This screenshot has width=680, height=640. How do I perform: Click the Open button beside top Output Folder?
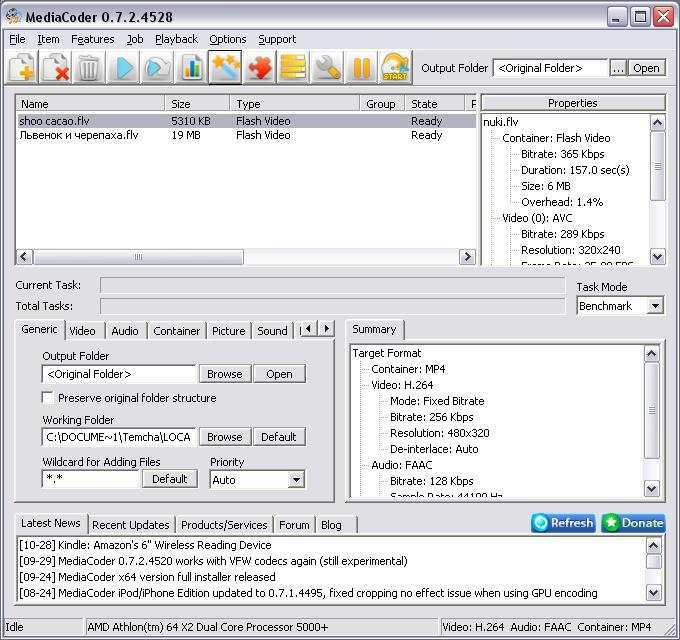[646, 68]
